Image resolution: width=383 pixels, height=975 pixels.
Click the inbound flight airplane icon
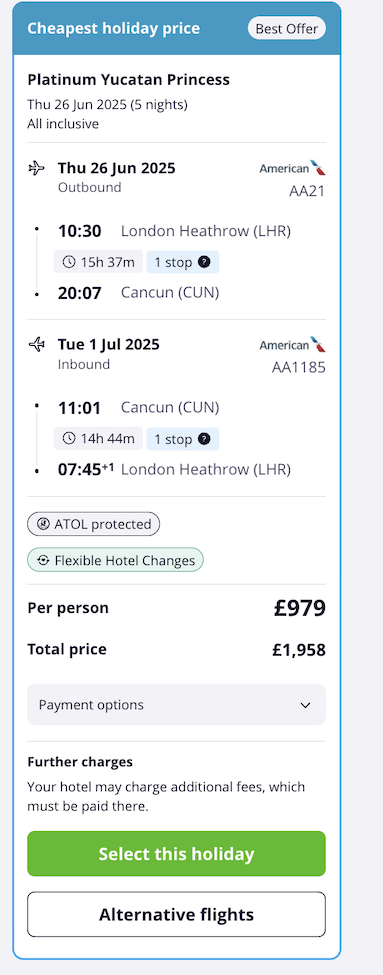[x=37, y=344]
